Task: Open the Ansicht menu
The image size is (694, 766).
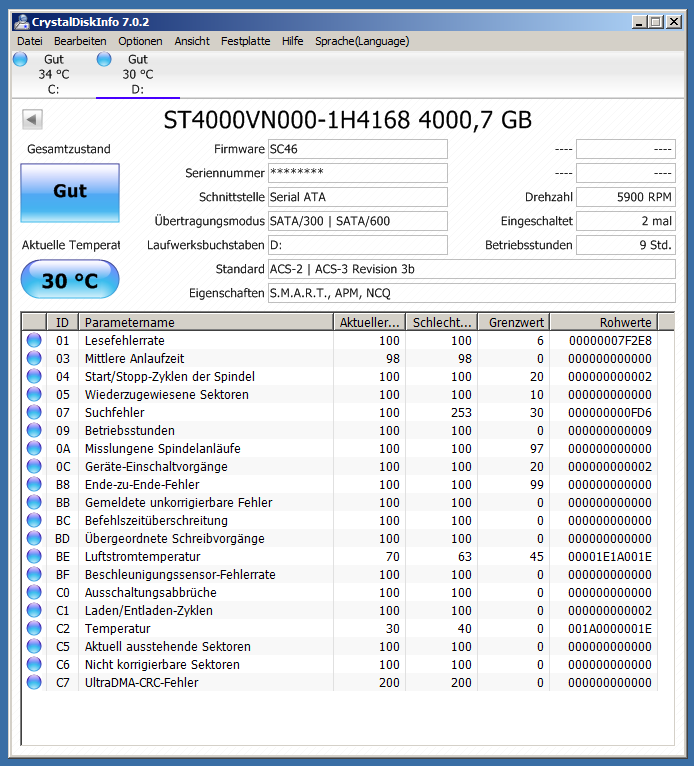Action: coord(192,41)
